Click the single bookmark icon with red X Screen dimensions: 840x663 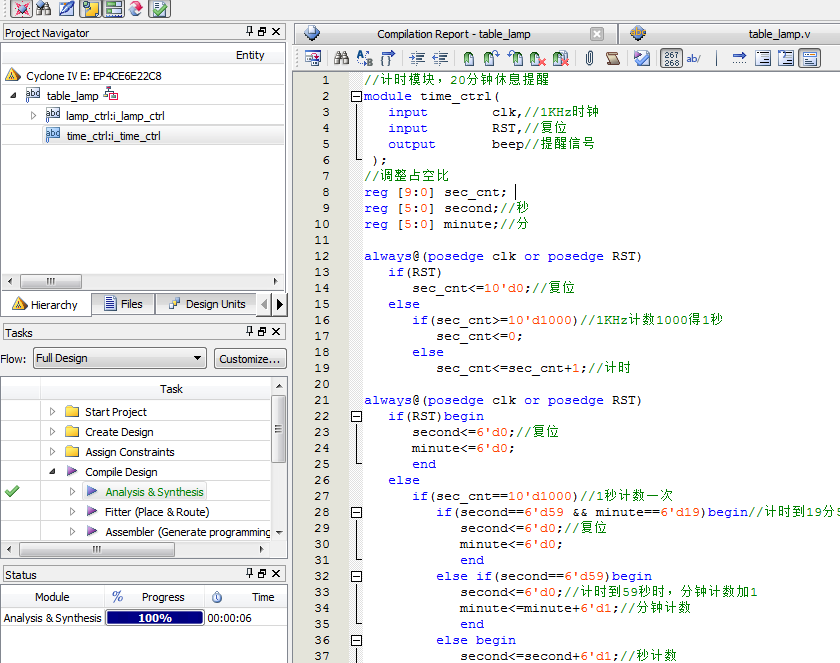(537, 58)
